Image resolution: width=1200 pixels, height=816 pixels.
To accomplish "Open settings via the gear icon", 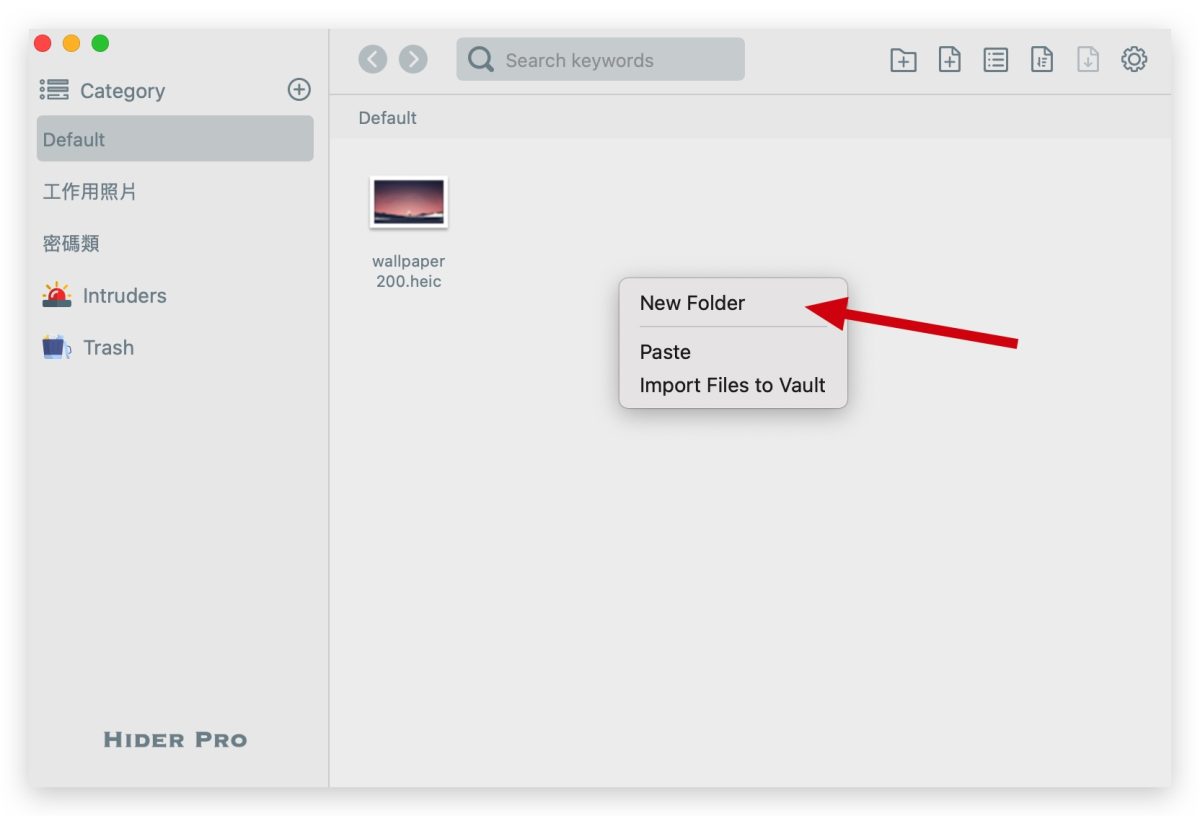I will [1133, 60].
